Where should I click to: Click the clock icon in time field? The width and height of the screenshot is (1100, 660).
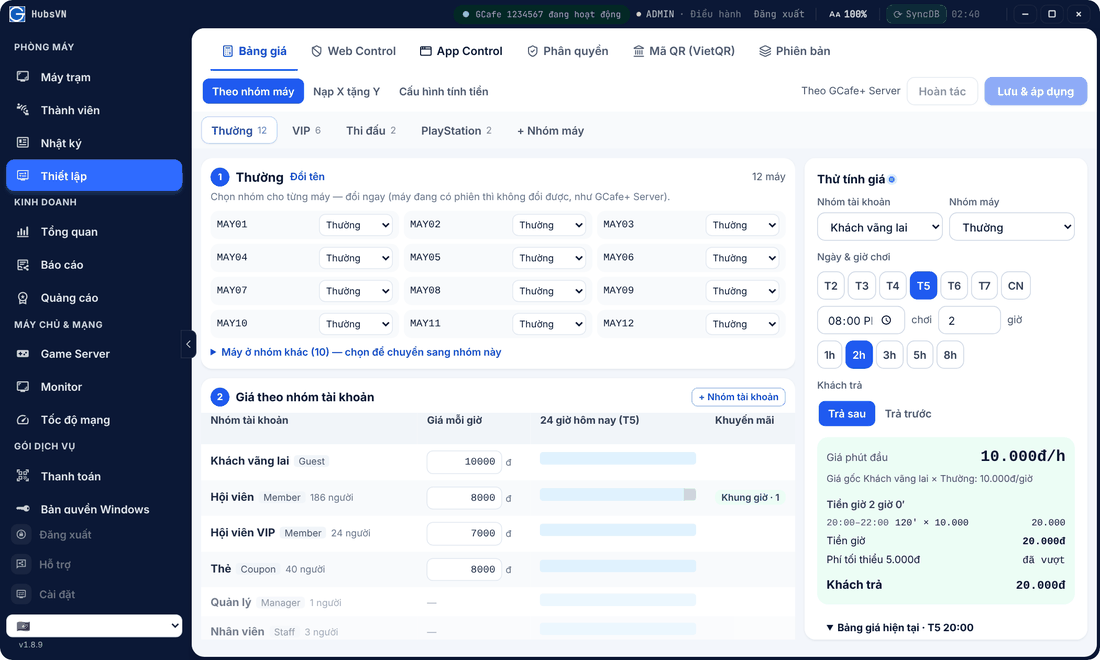point(886,321)
